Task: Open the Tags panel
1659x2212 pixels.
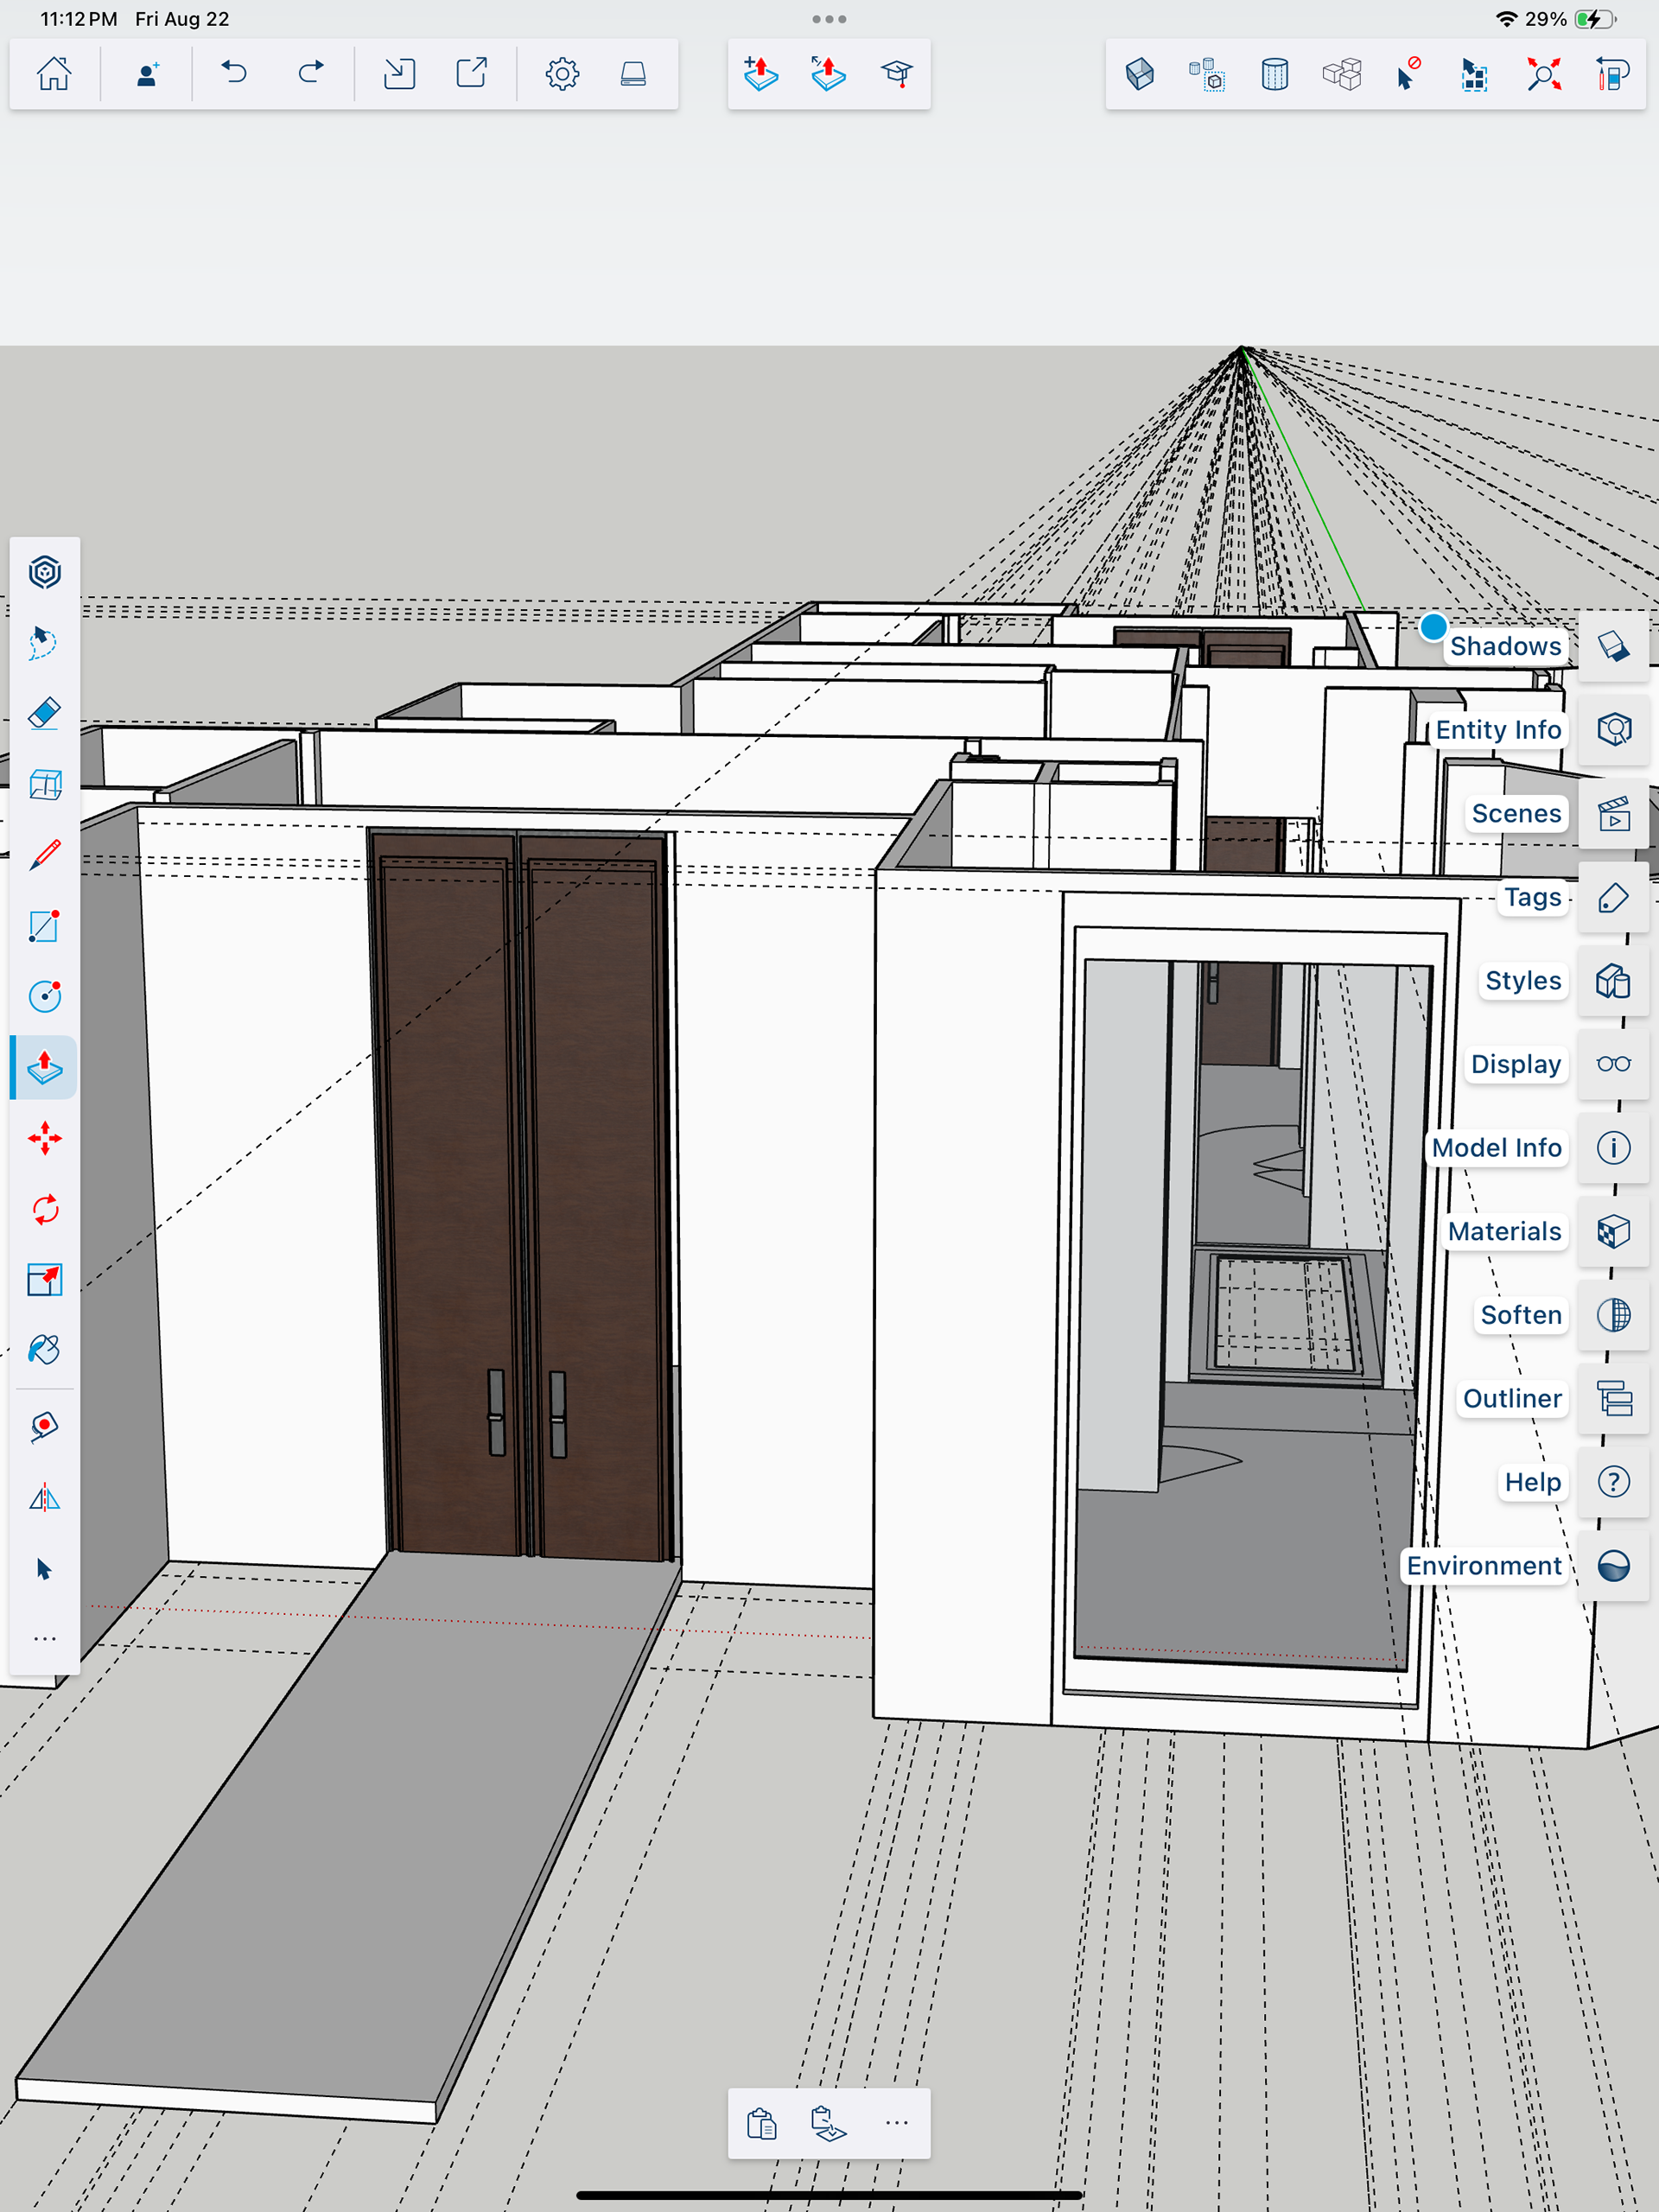Action: [1612, 897]
